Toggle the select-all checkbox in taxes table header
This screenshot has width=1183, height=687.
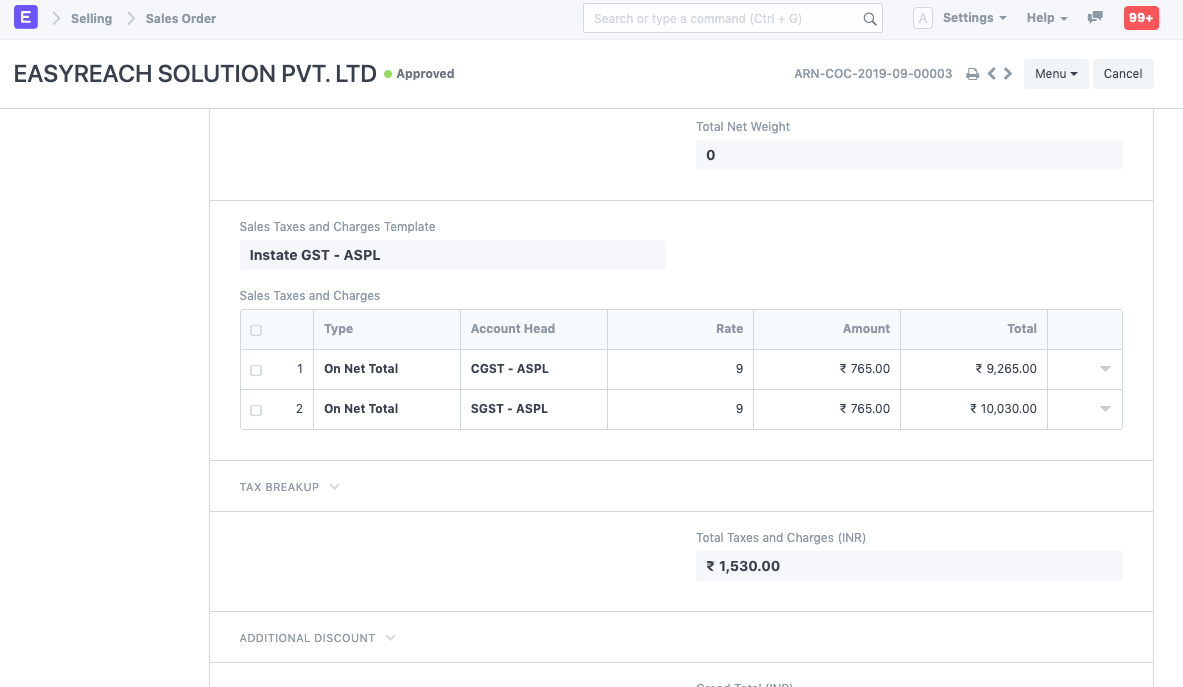pyautogui.click(x=256, y=330)
